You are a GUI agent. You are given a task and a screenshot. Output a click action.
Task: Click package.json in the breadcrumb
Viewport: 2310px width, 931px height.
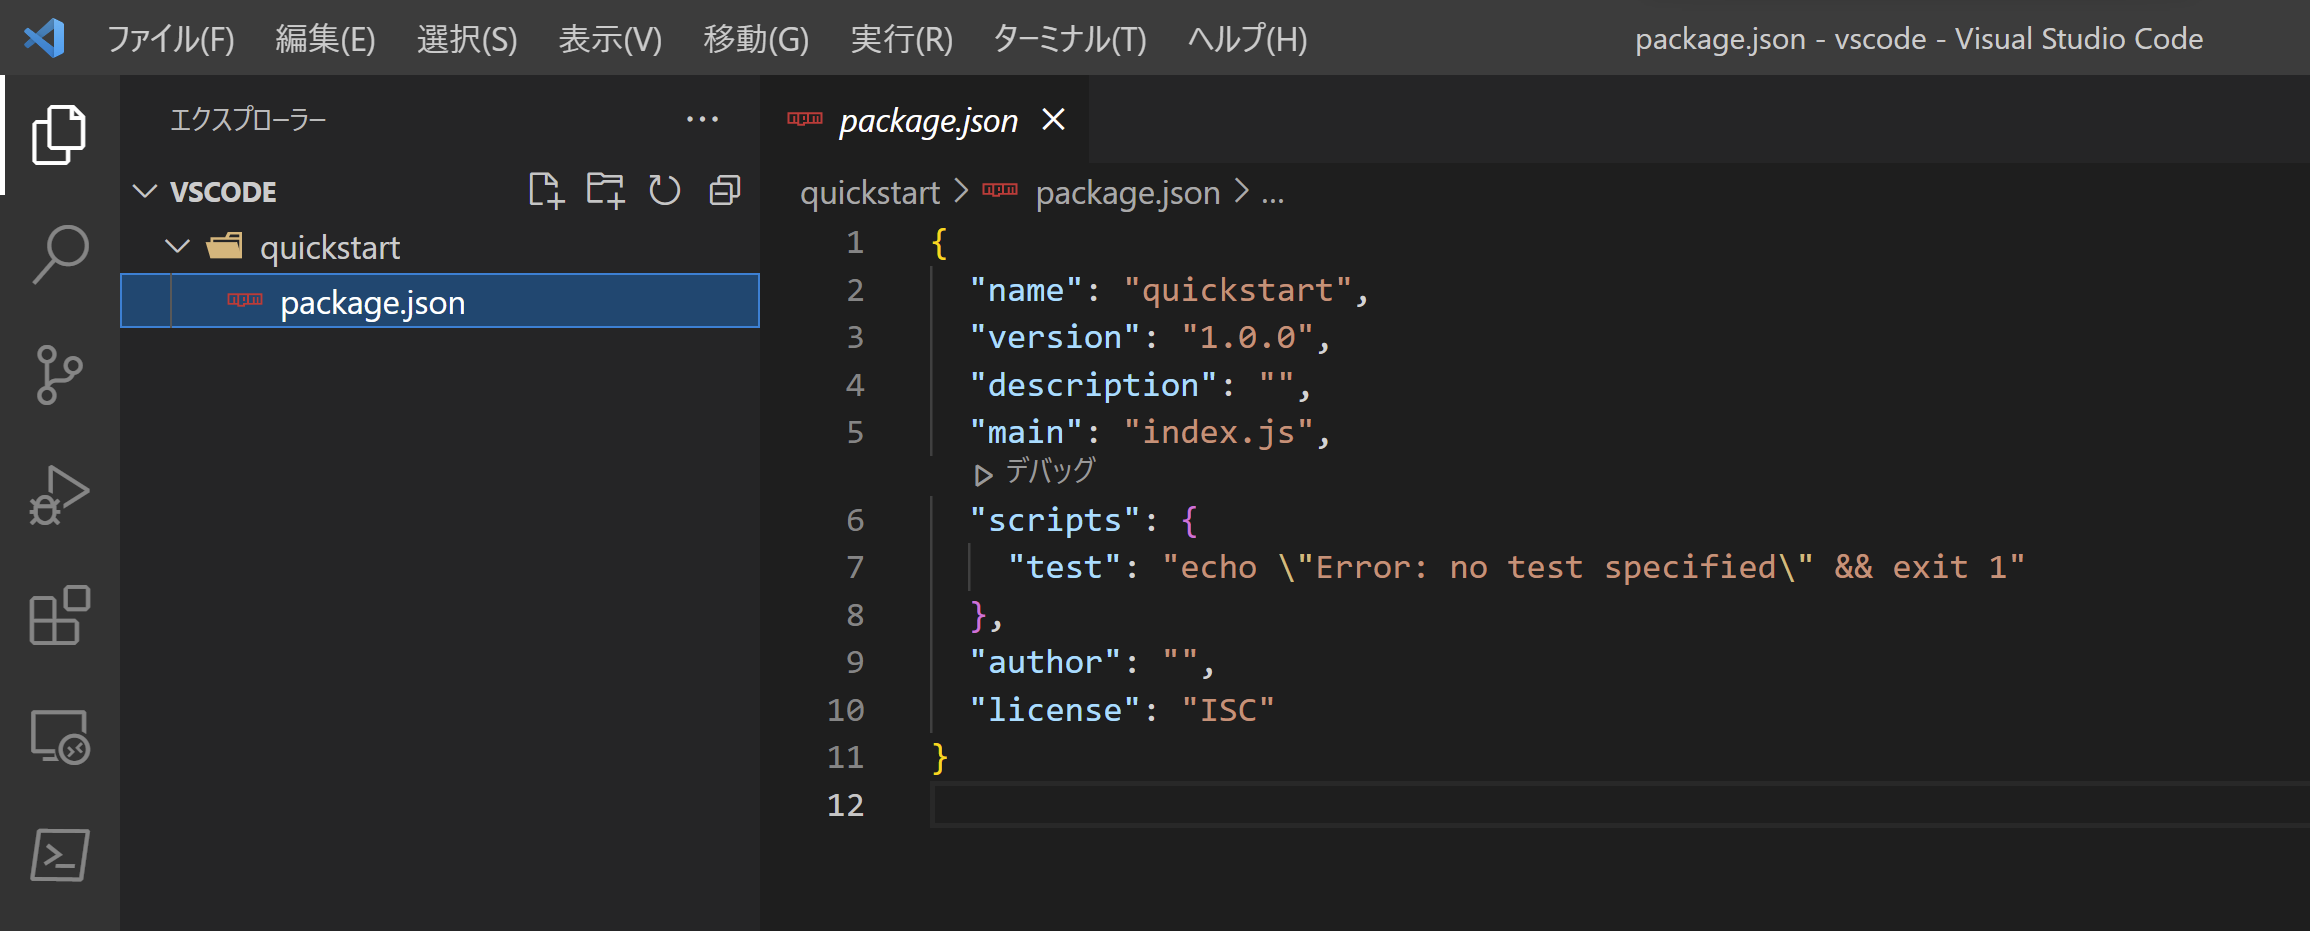[1128, 192]
